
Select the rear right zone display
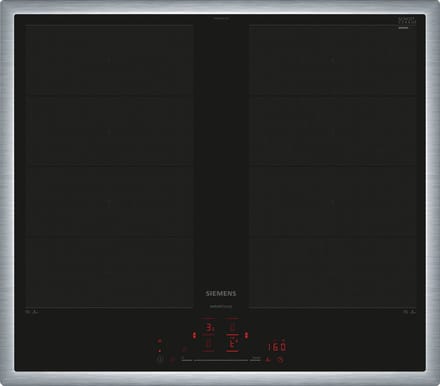(x=232, y=327)
